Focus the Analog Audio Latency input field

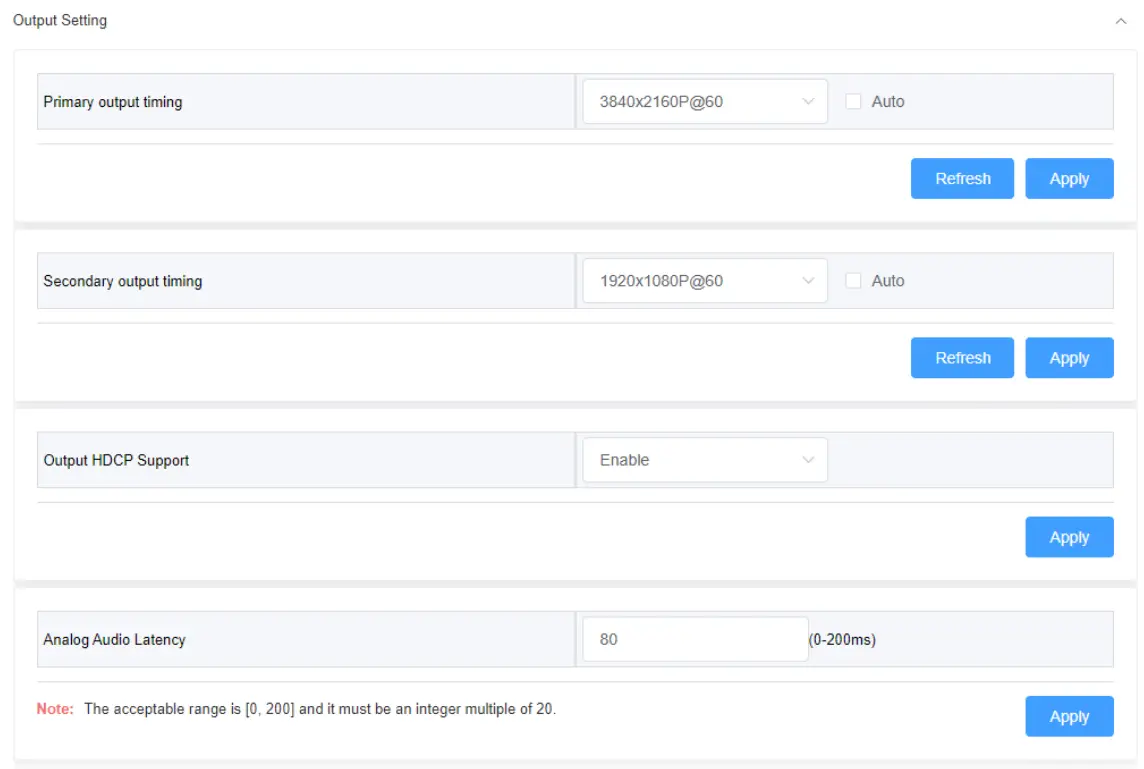pos(695,639)
